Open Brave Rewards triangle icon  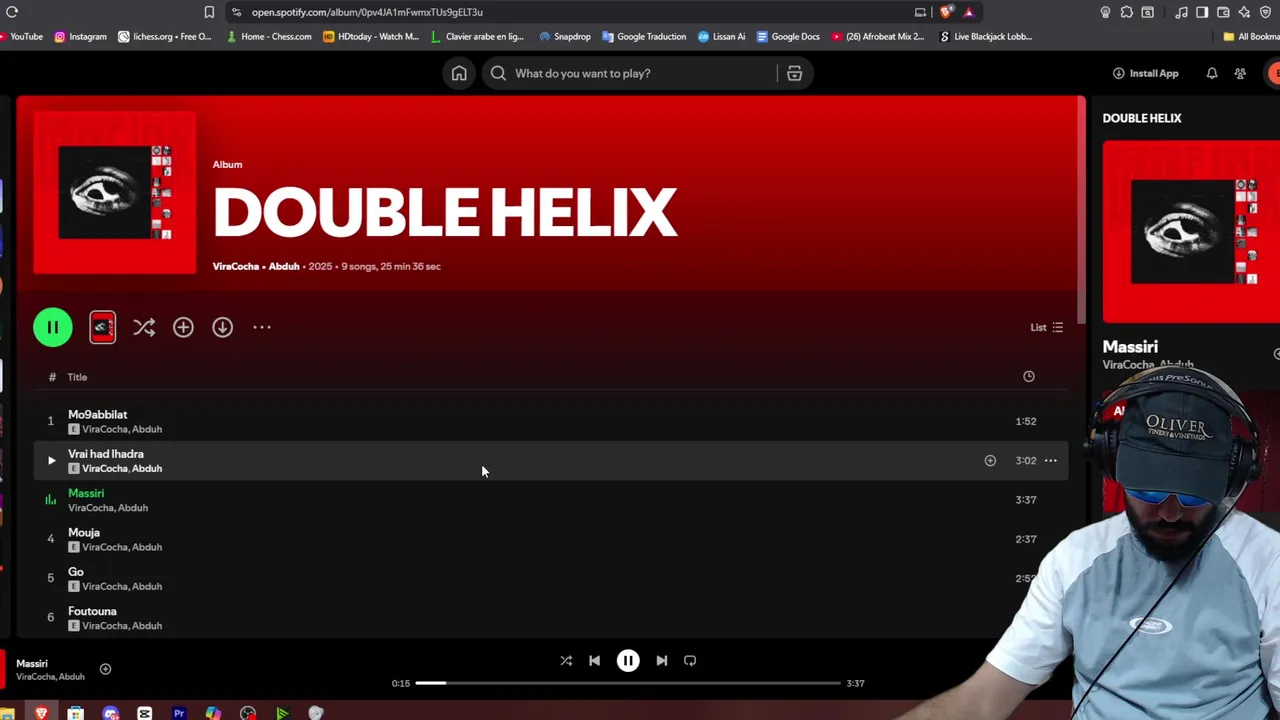pos(968,12)
